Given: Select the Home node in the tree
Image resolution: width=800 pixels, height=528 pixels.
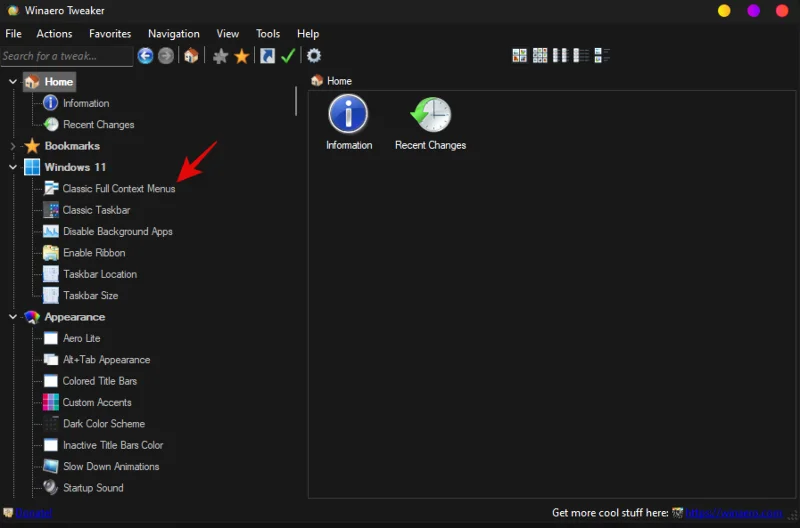Looking at the screenshot, I should [49, 82].
